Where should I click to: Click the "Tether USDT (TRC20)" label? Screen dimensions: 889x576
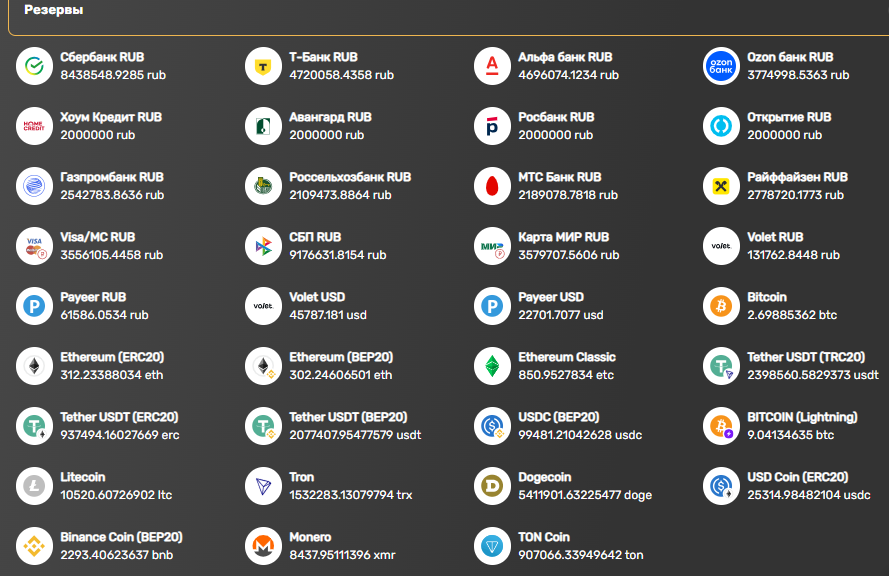(806, 358)
